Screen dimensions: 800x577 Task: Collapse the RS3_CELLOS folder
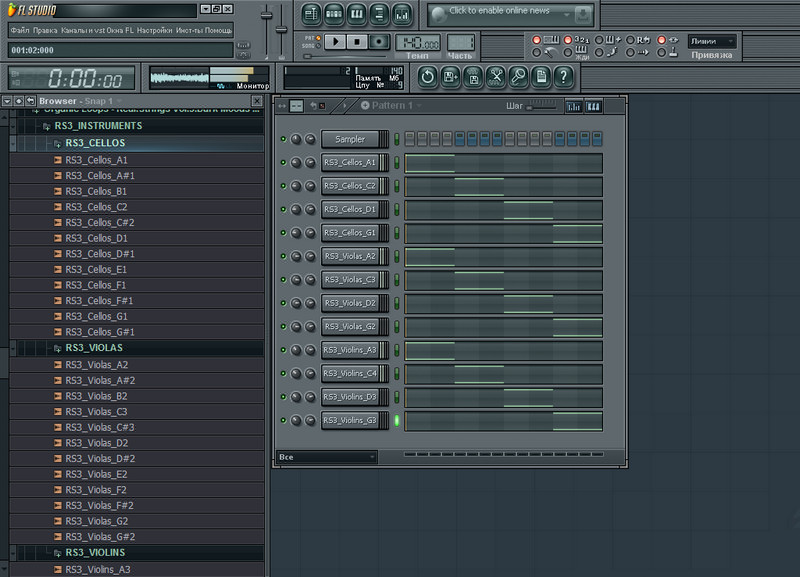95,144
